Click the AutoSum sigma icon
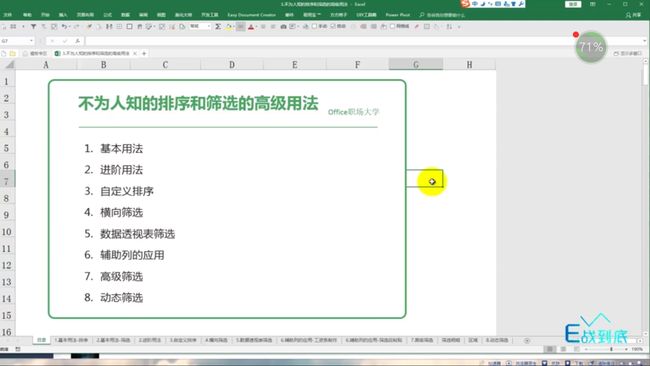650x366 pixels. [218, 27]
